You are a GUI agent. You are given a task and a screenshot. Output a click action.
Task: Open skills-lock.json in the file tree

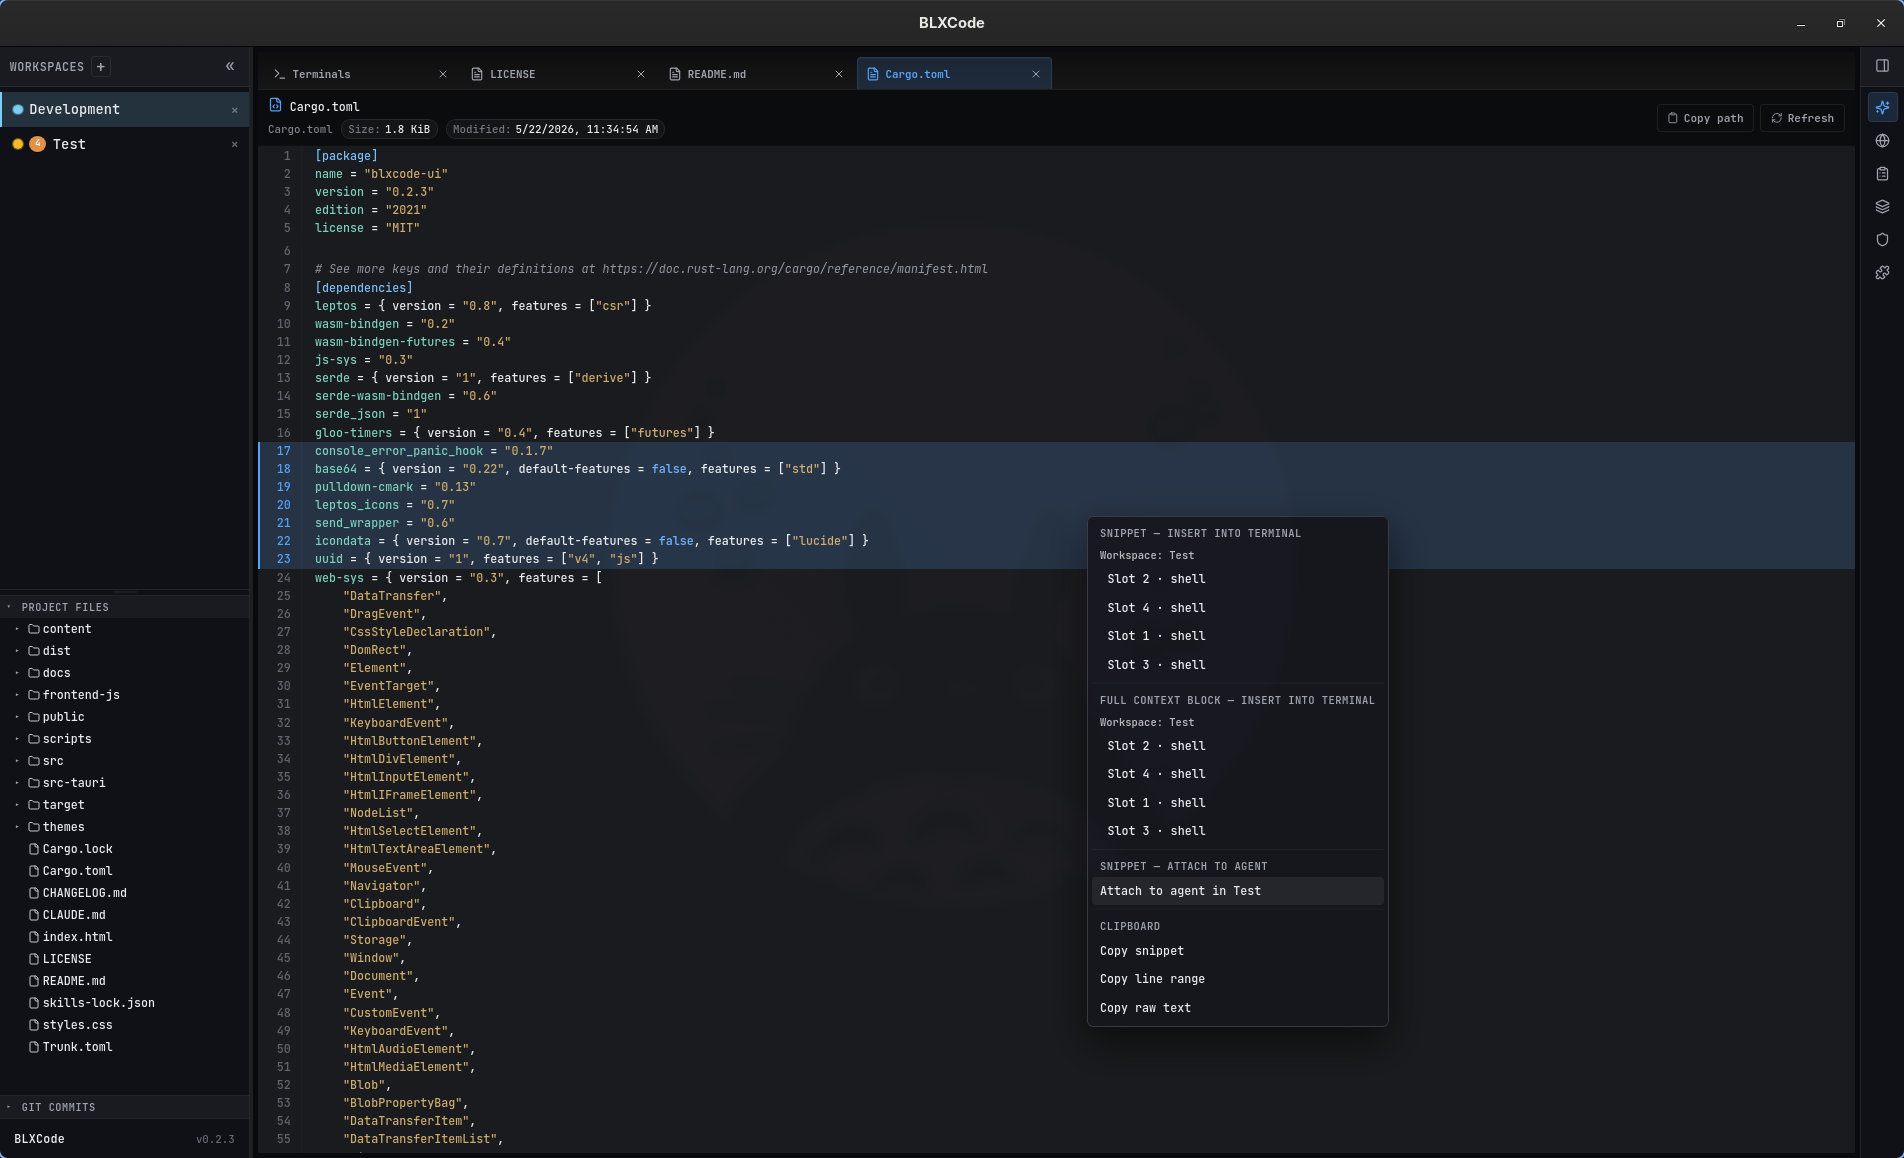pos(124,1003)
